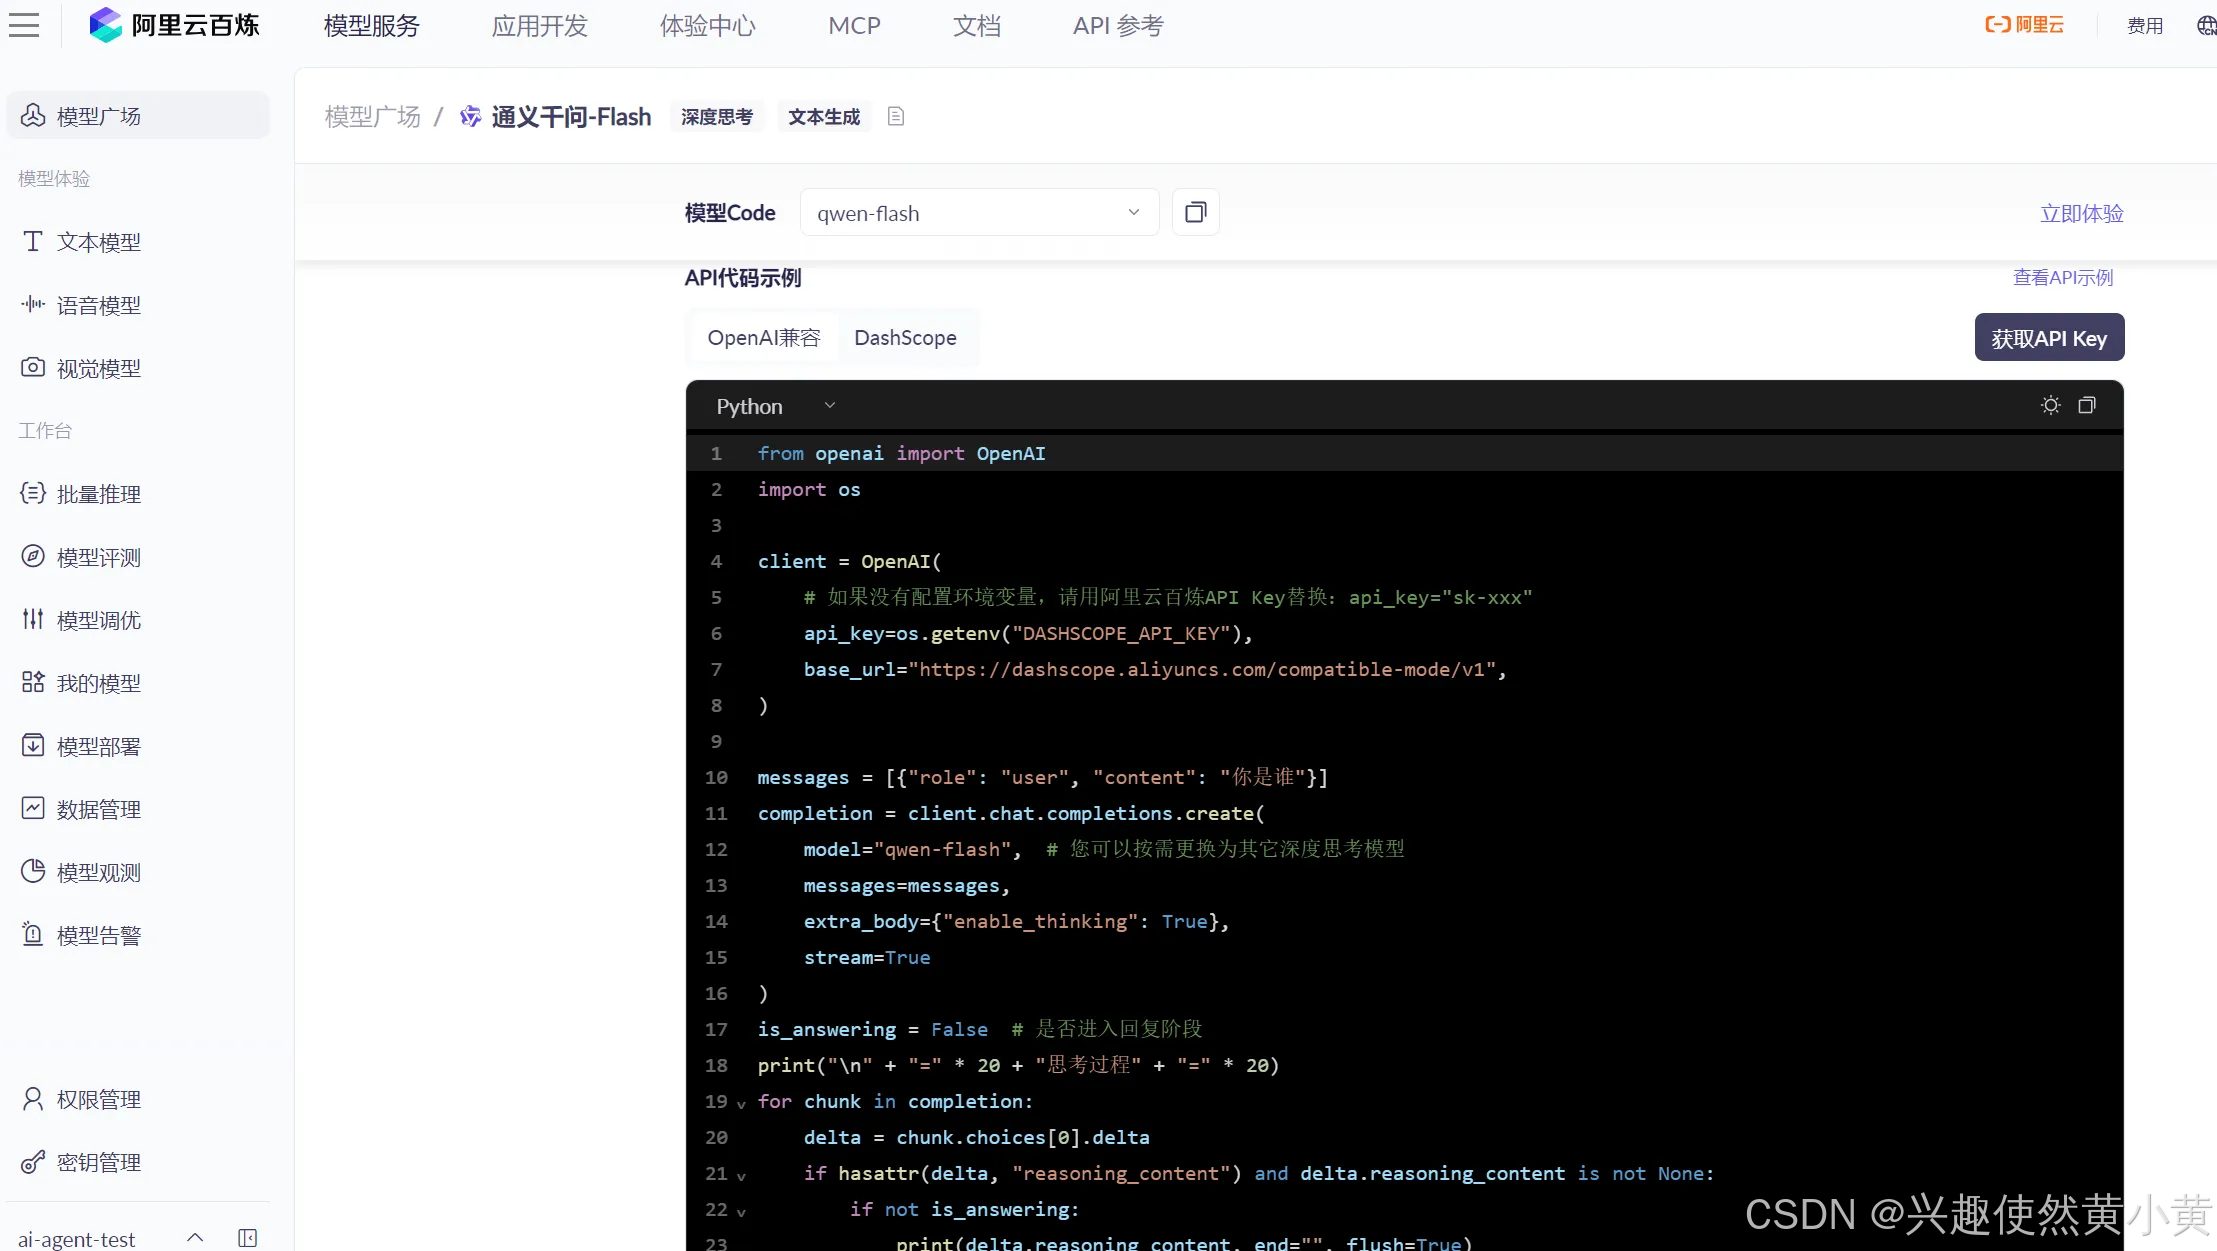
Task: Collapse the if block at line 21
Action: (741, 1176)
